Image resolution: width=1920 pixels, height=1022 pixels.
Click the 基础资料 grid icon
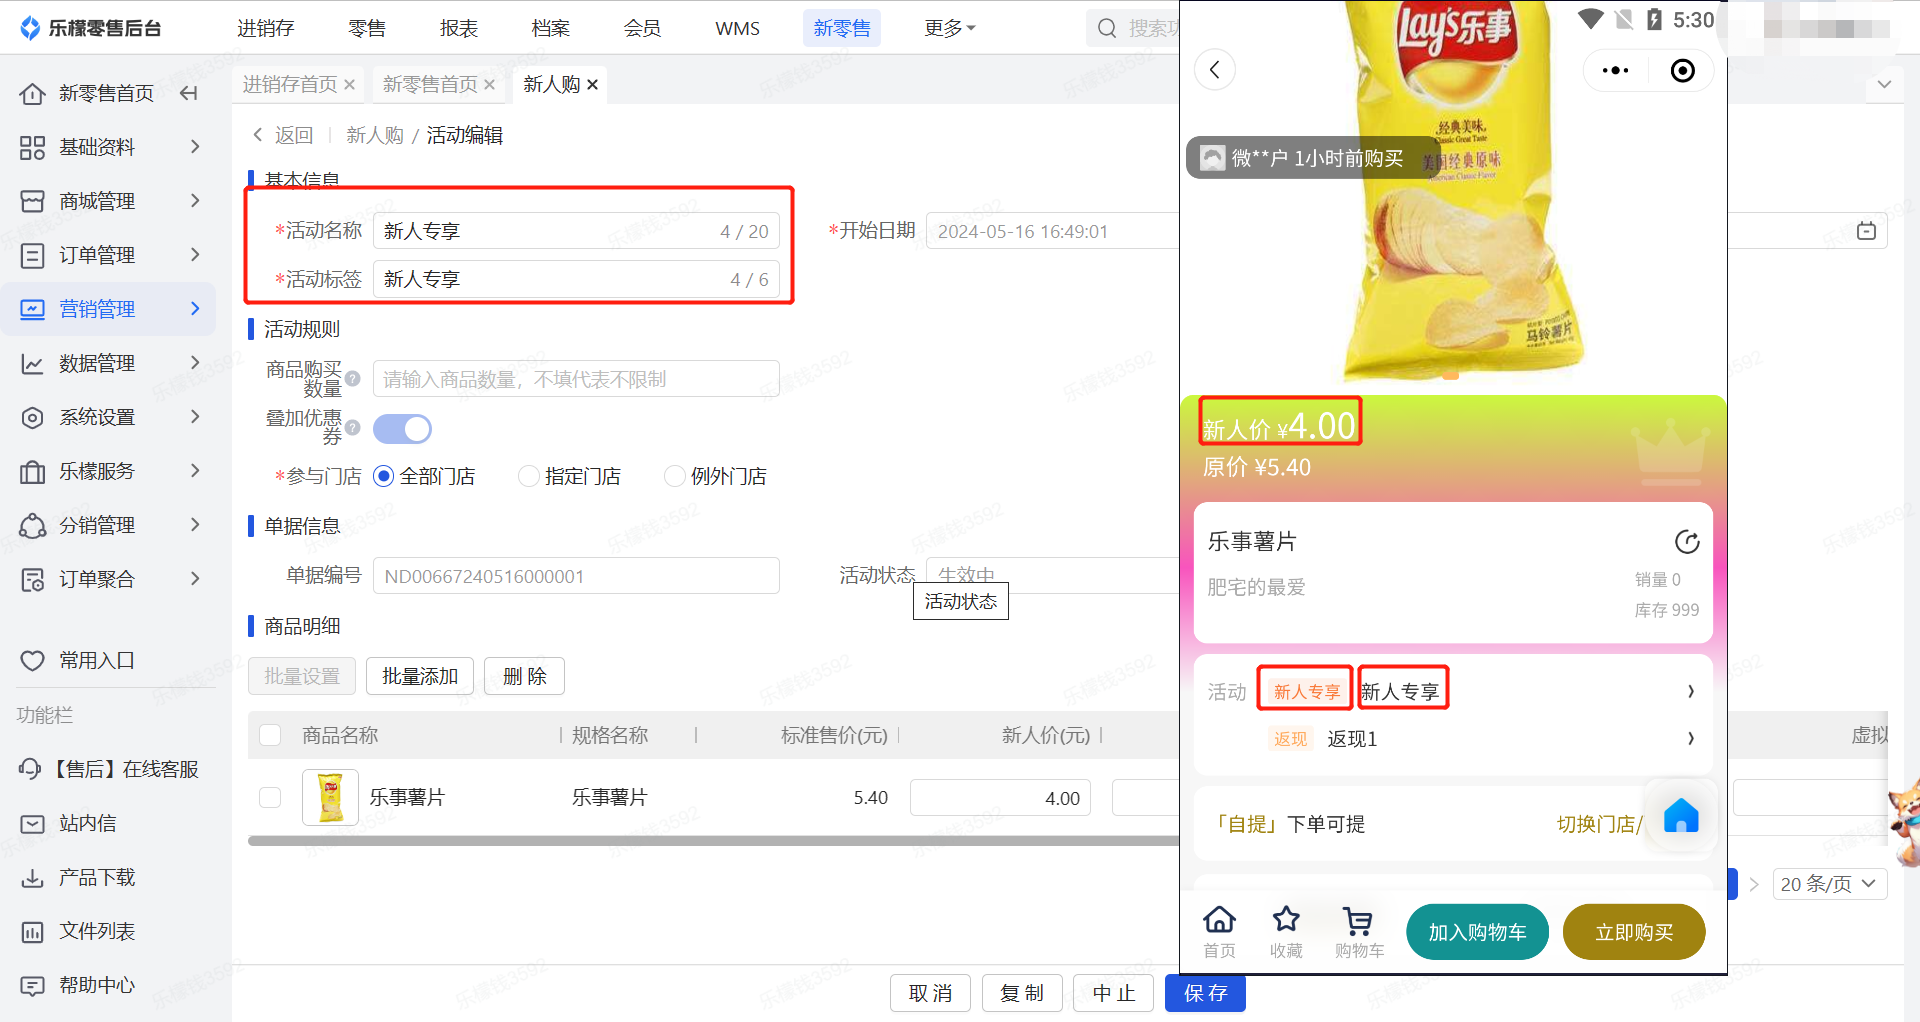click(x=32, y=148)
